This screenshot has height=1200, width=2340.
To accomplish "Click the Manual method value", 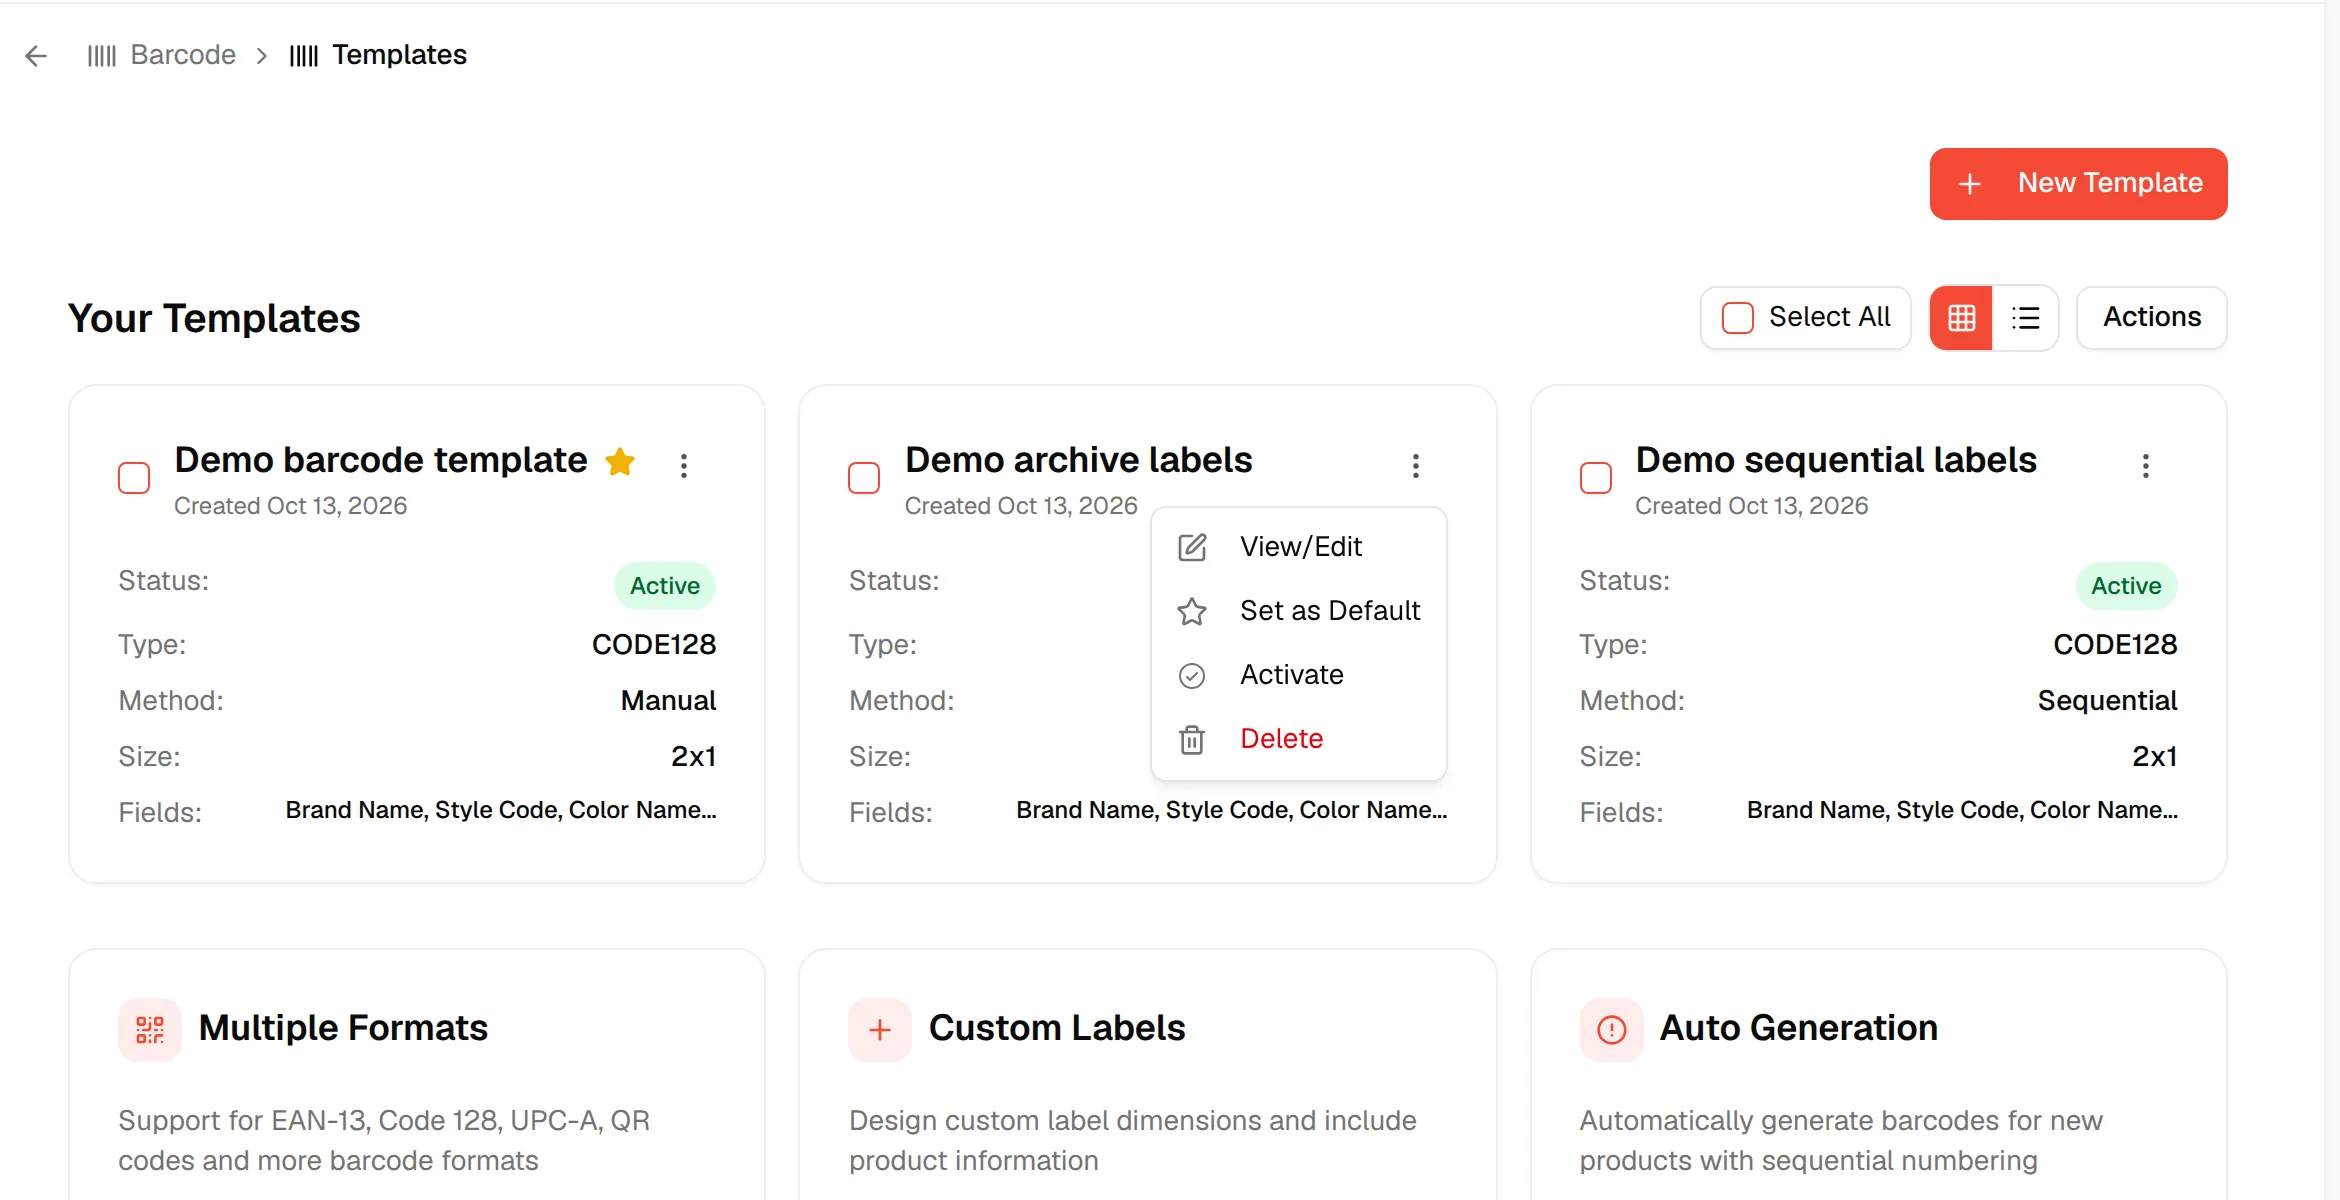I will (668, 701).
